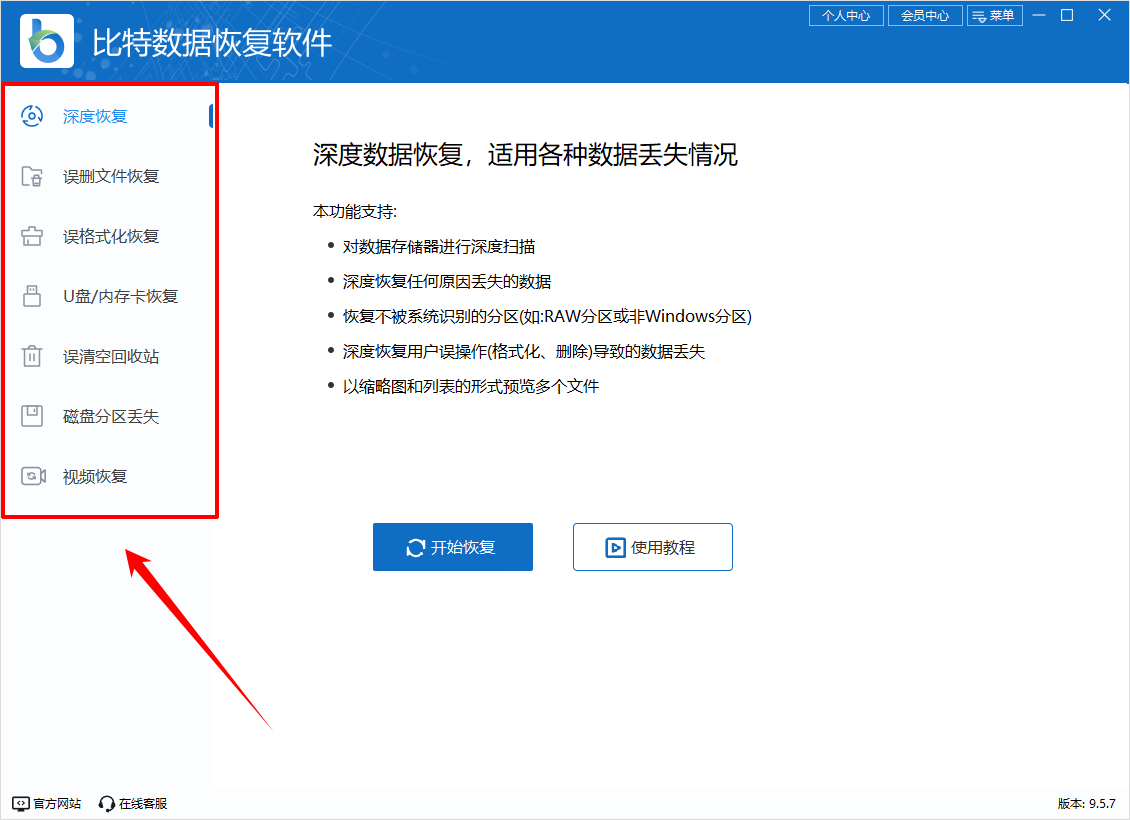Viewport: 1130px width, 820px height.
Task: Click the 比特数据恢复软件 title text
Action: tap(212, 43)
